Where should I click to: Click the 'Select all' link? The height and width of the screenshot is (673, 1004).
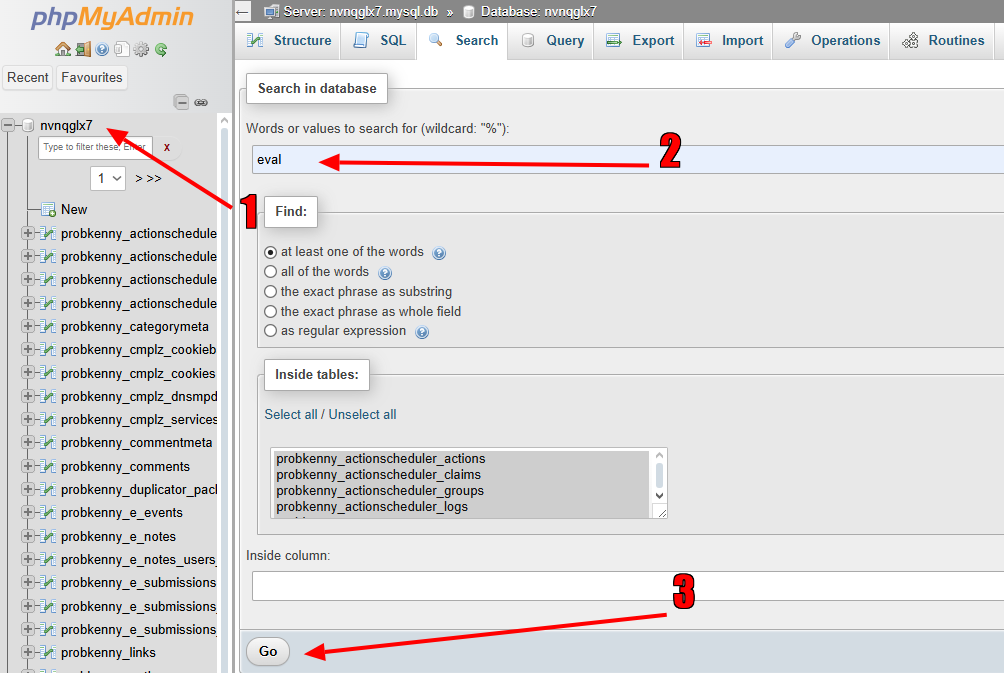click(x=290, y=414)
